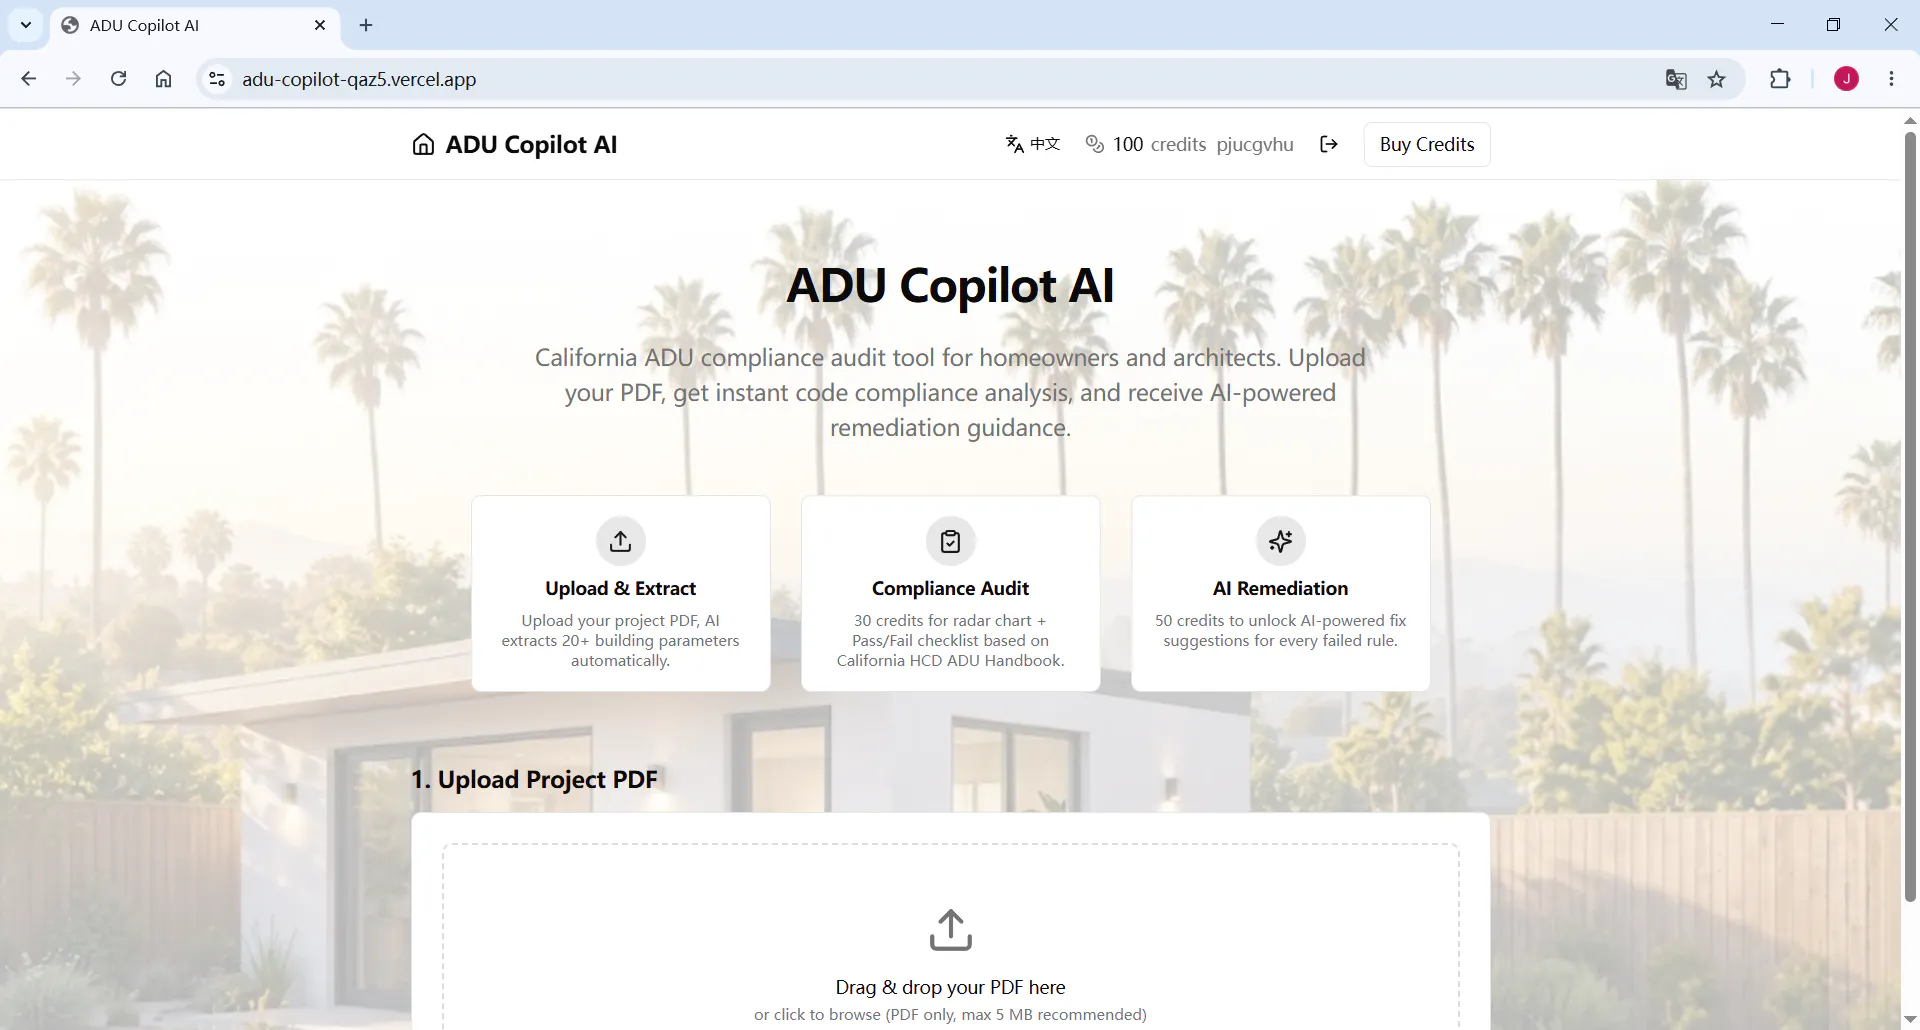Click 'Upload your project PDF, AI extracts' description

pyautogui.click(x=621, y=640)
